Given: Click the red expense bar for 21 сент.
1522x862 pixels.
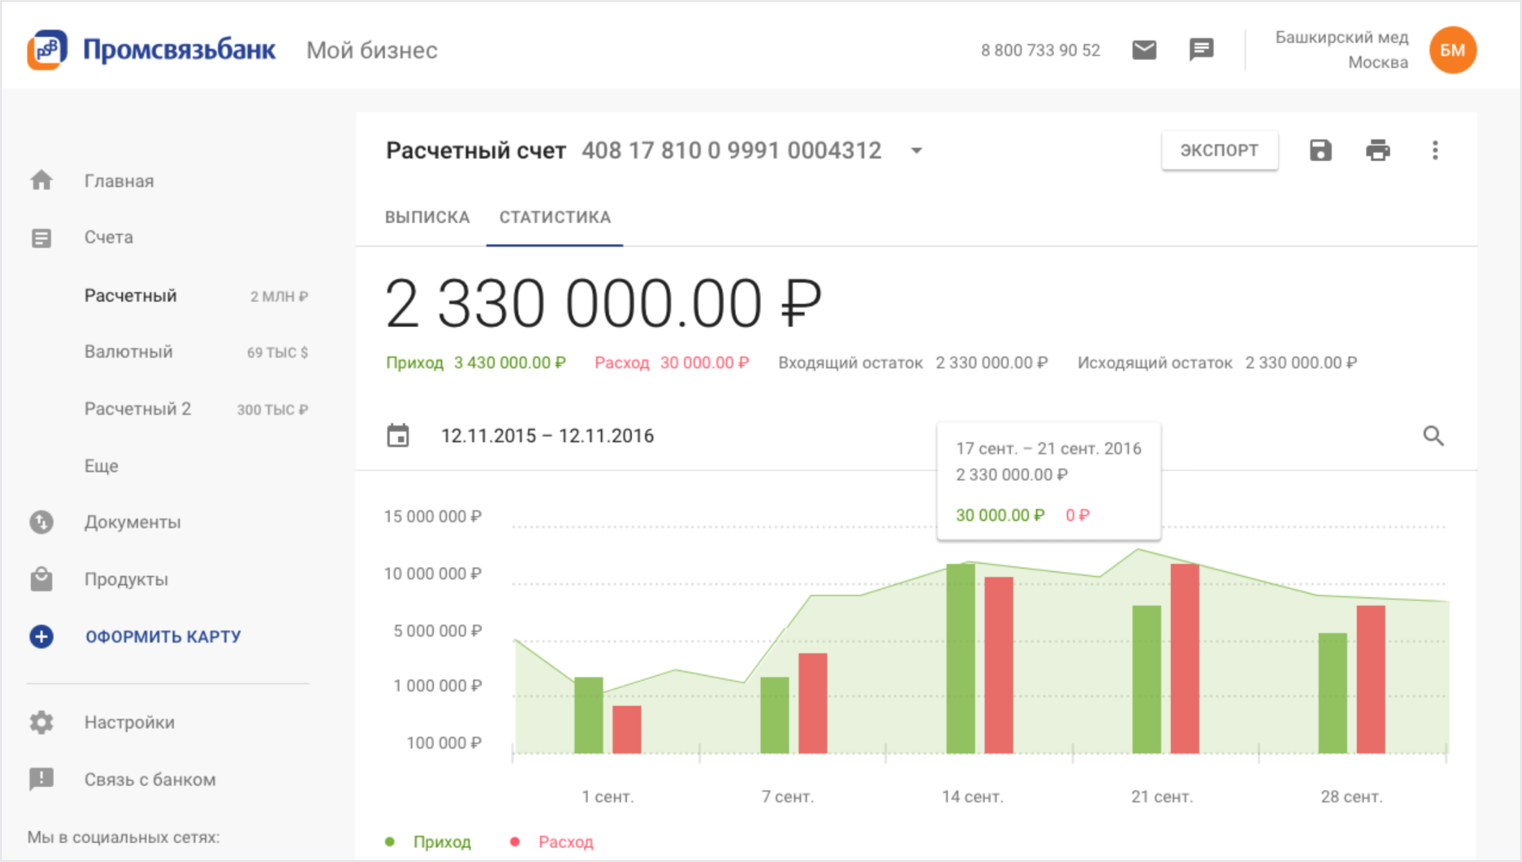Looking at the screenshot, I should 1185,658.
